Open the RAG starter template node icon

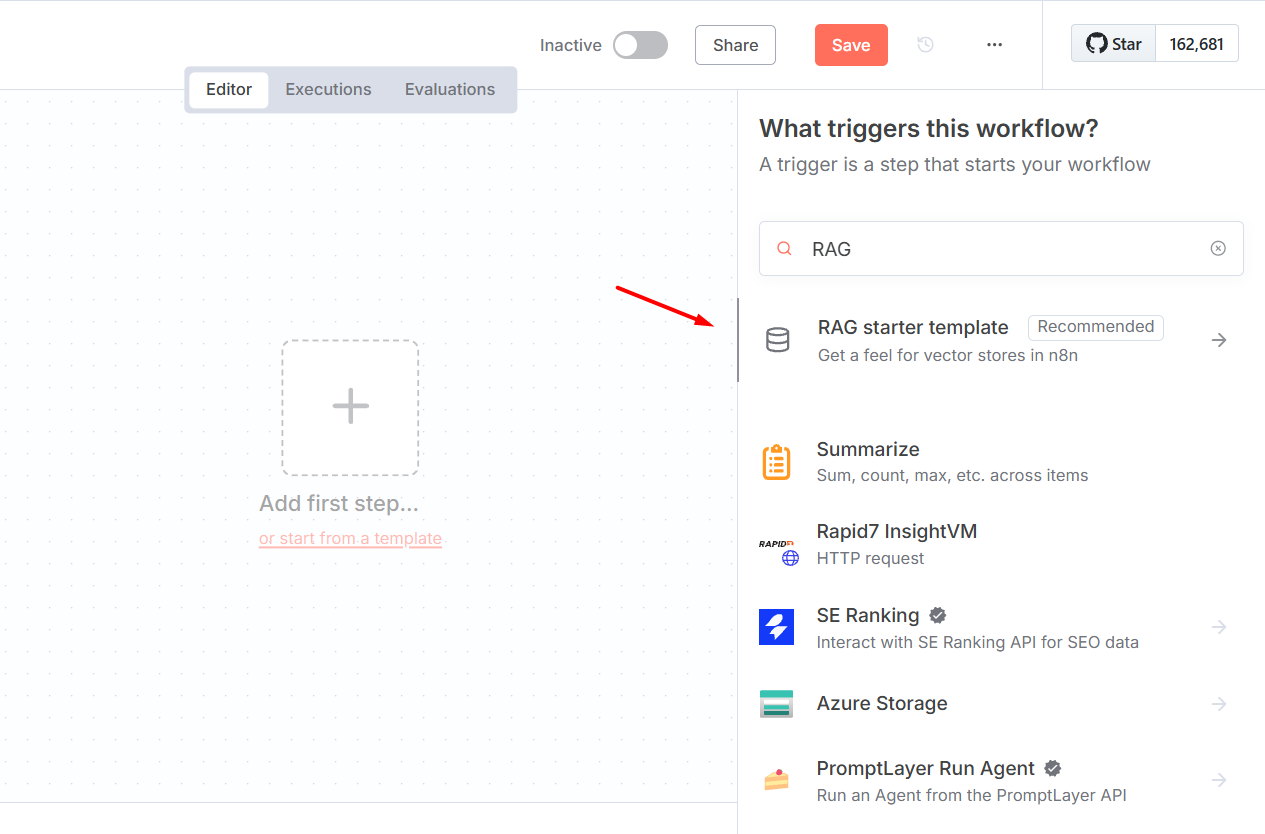(x=777, y=340)
